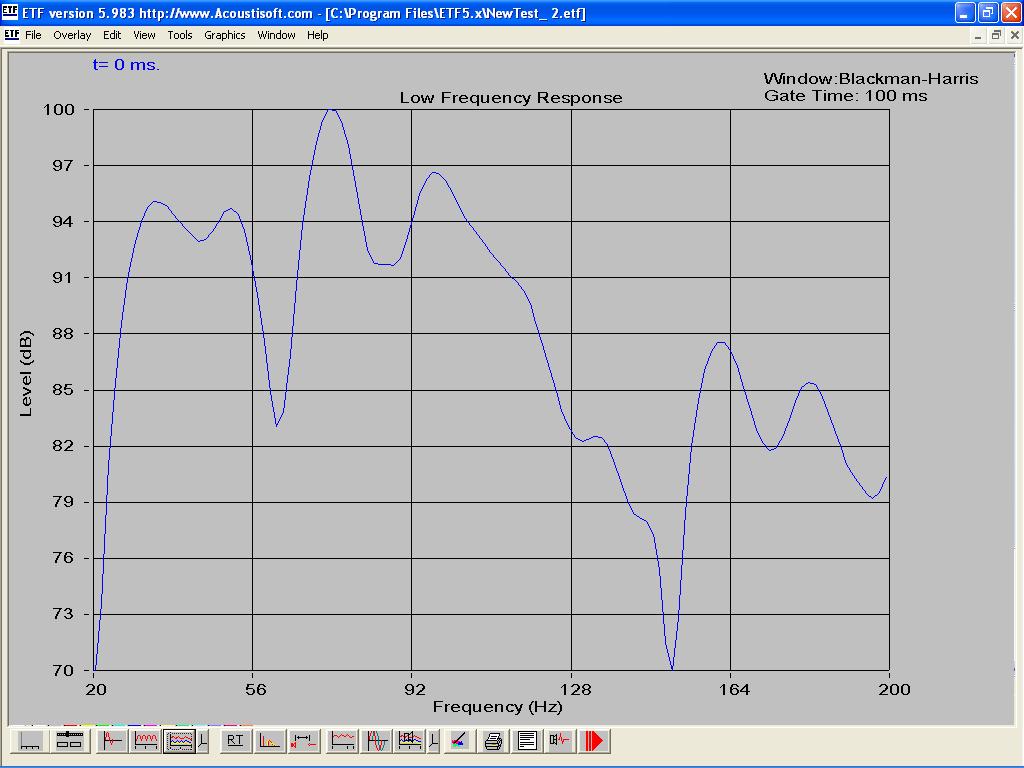Click the slider settings toolbar icon
The width and height of the screenshot is (1024, 768).
point(68,741)
